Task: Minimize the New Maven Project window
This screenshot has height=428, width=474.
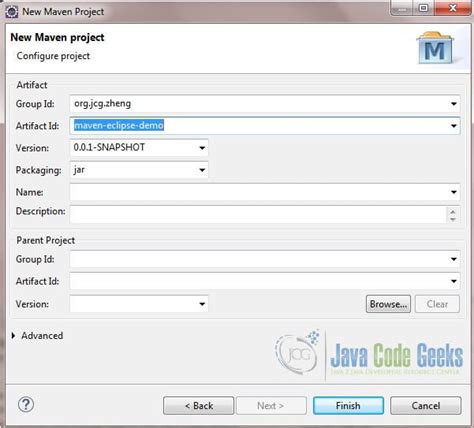Action: tap(402, 8)
